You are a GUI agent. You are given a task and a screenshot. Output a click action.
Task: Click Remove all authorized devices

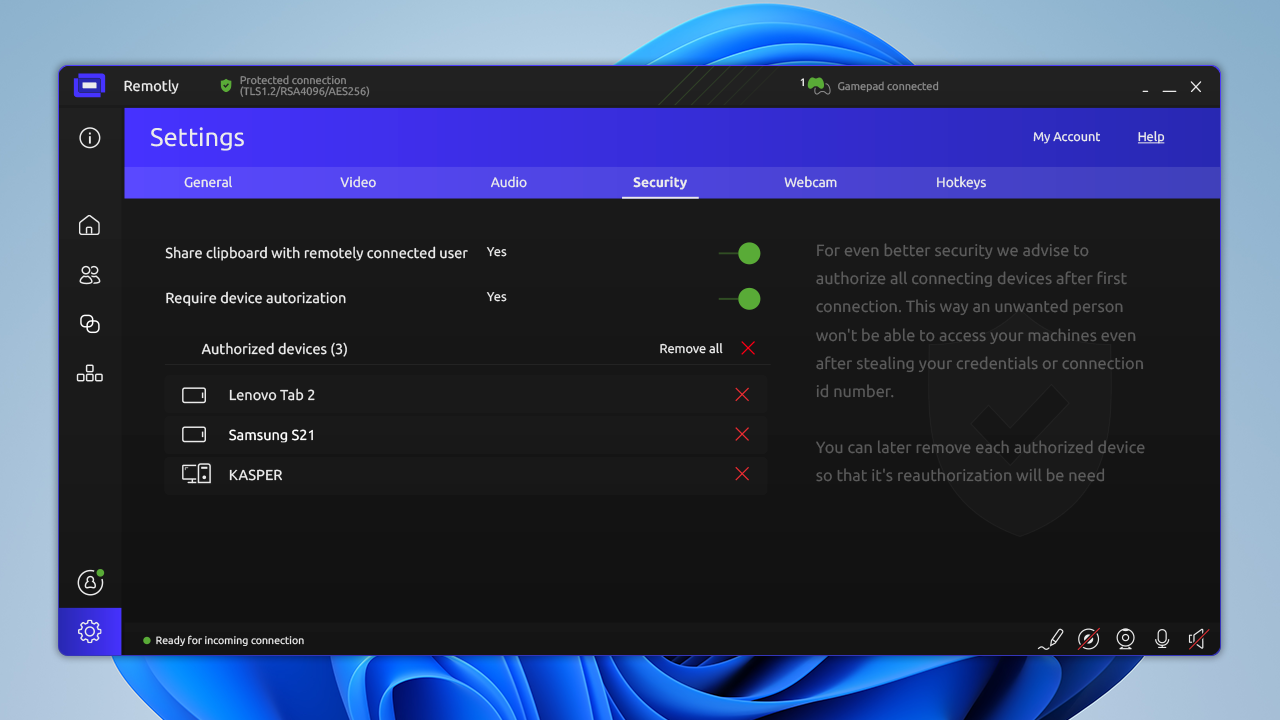[706, 349]
